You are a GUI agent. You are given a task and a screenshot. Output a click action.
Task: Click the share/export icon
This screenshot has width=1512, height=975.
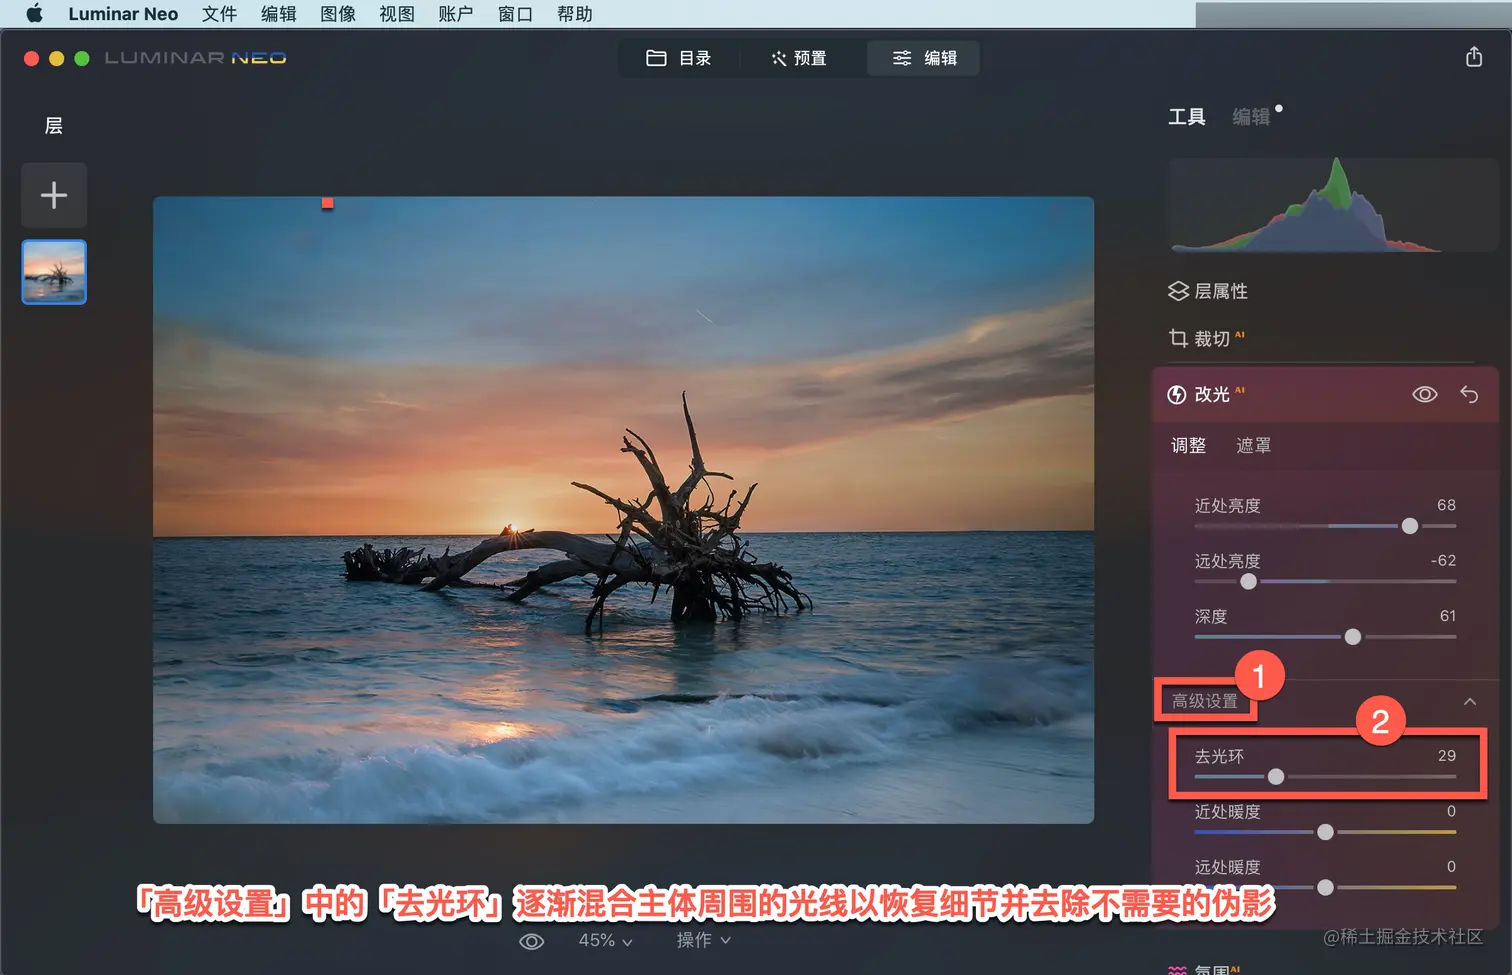tap(1474, 57)
